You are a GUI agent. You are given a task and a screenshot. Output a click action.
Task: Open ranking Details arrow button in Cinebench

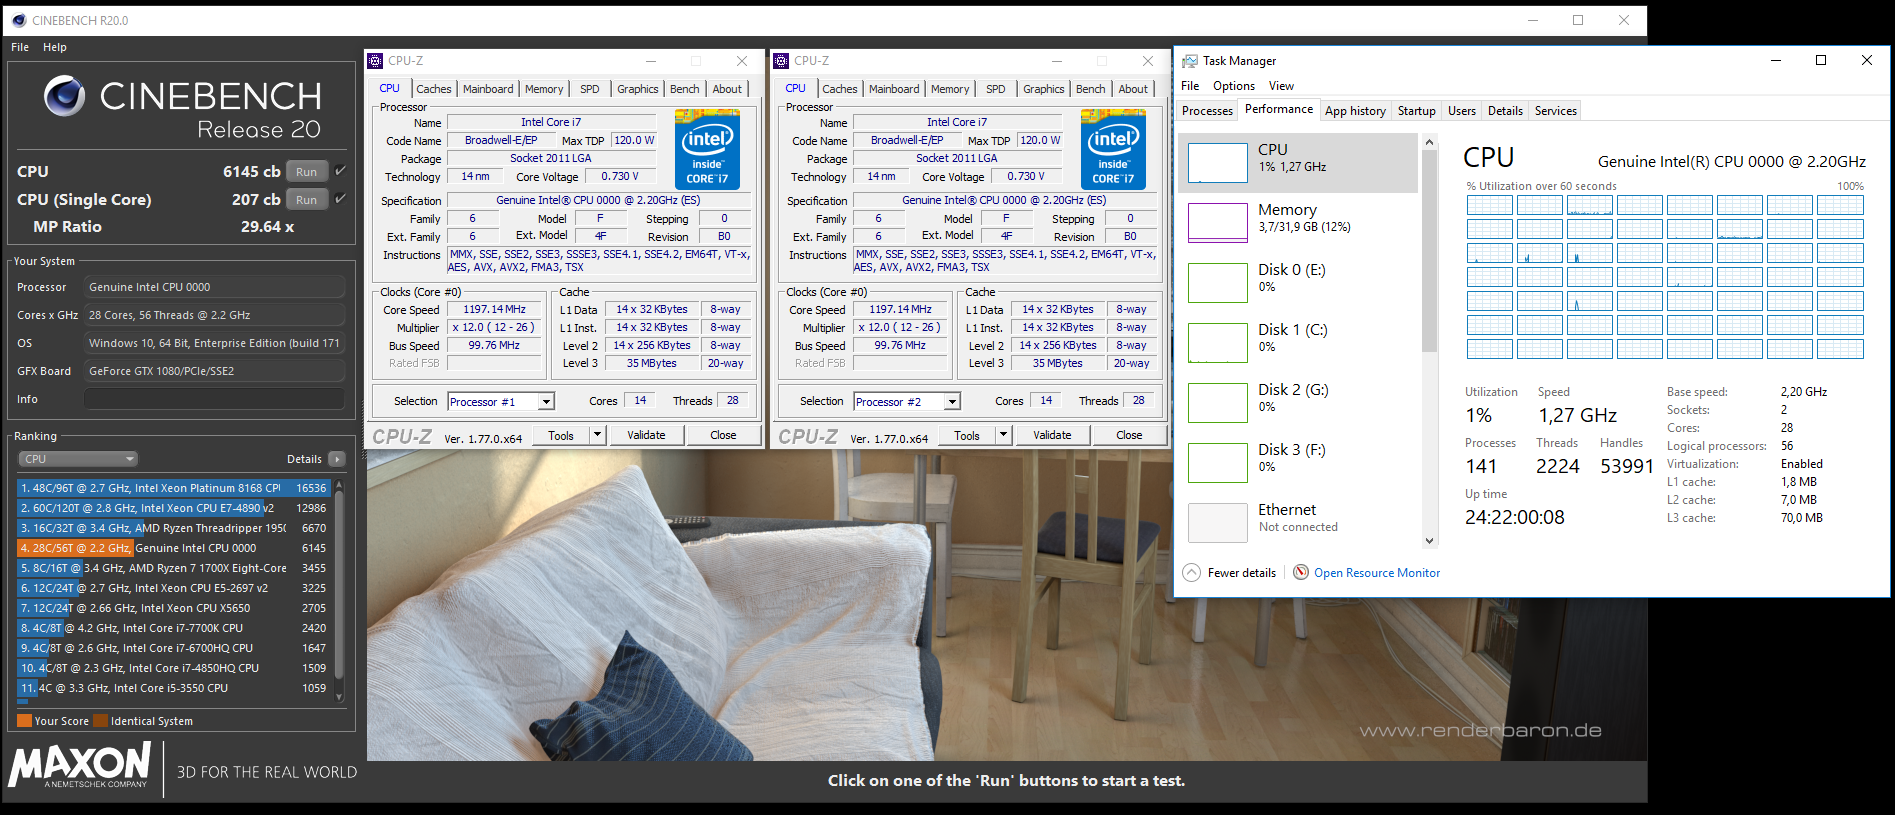(336, 459)
